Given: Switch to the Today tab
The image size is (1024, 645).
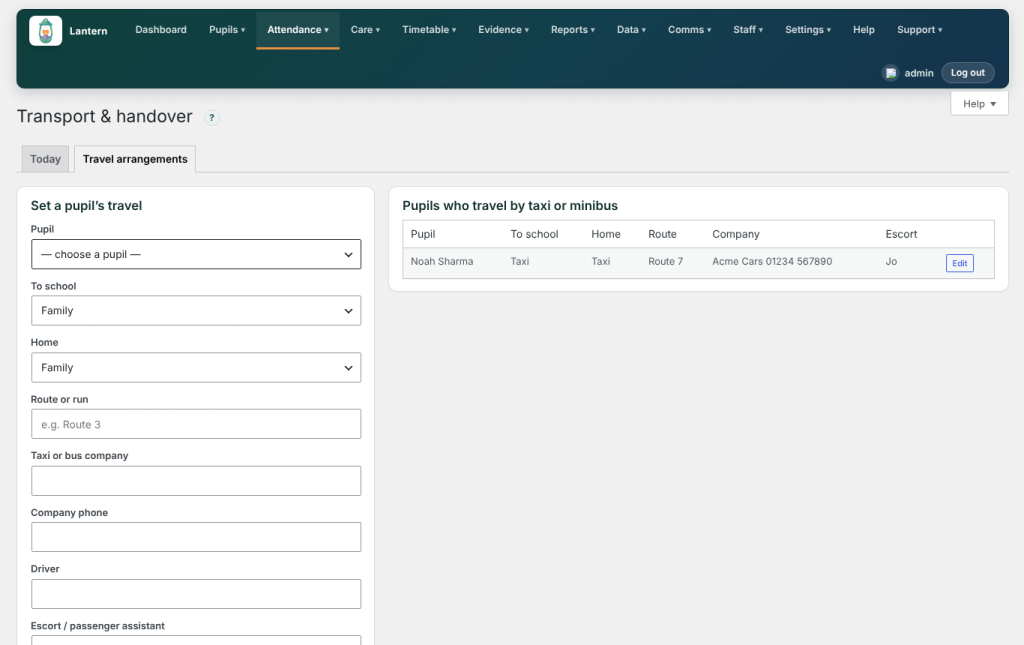Looking at the screenshot, I should [x=45, y=159].
